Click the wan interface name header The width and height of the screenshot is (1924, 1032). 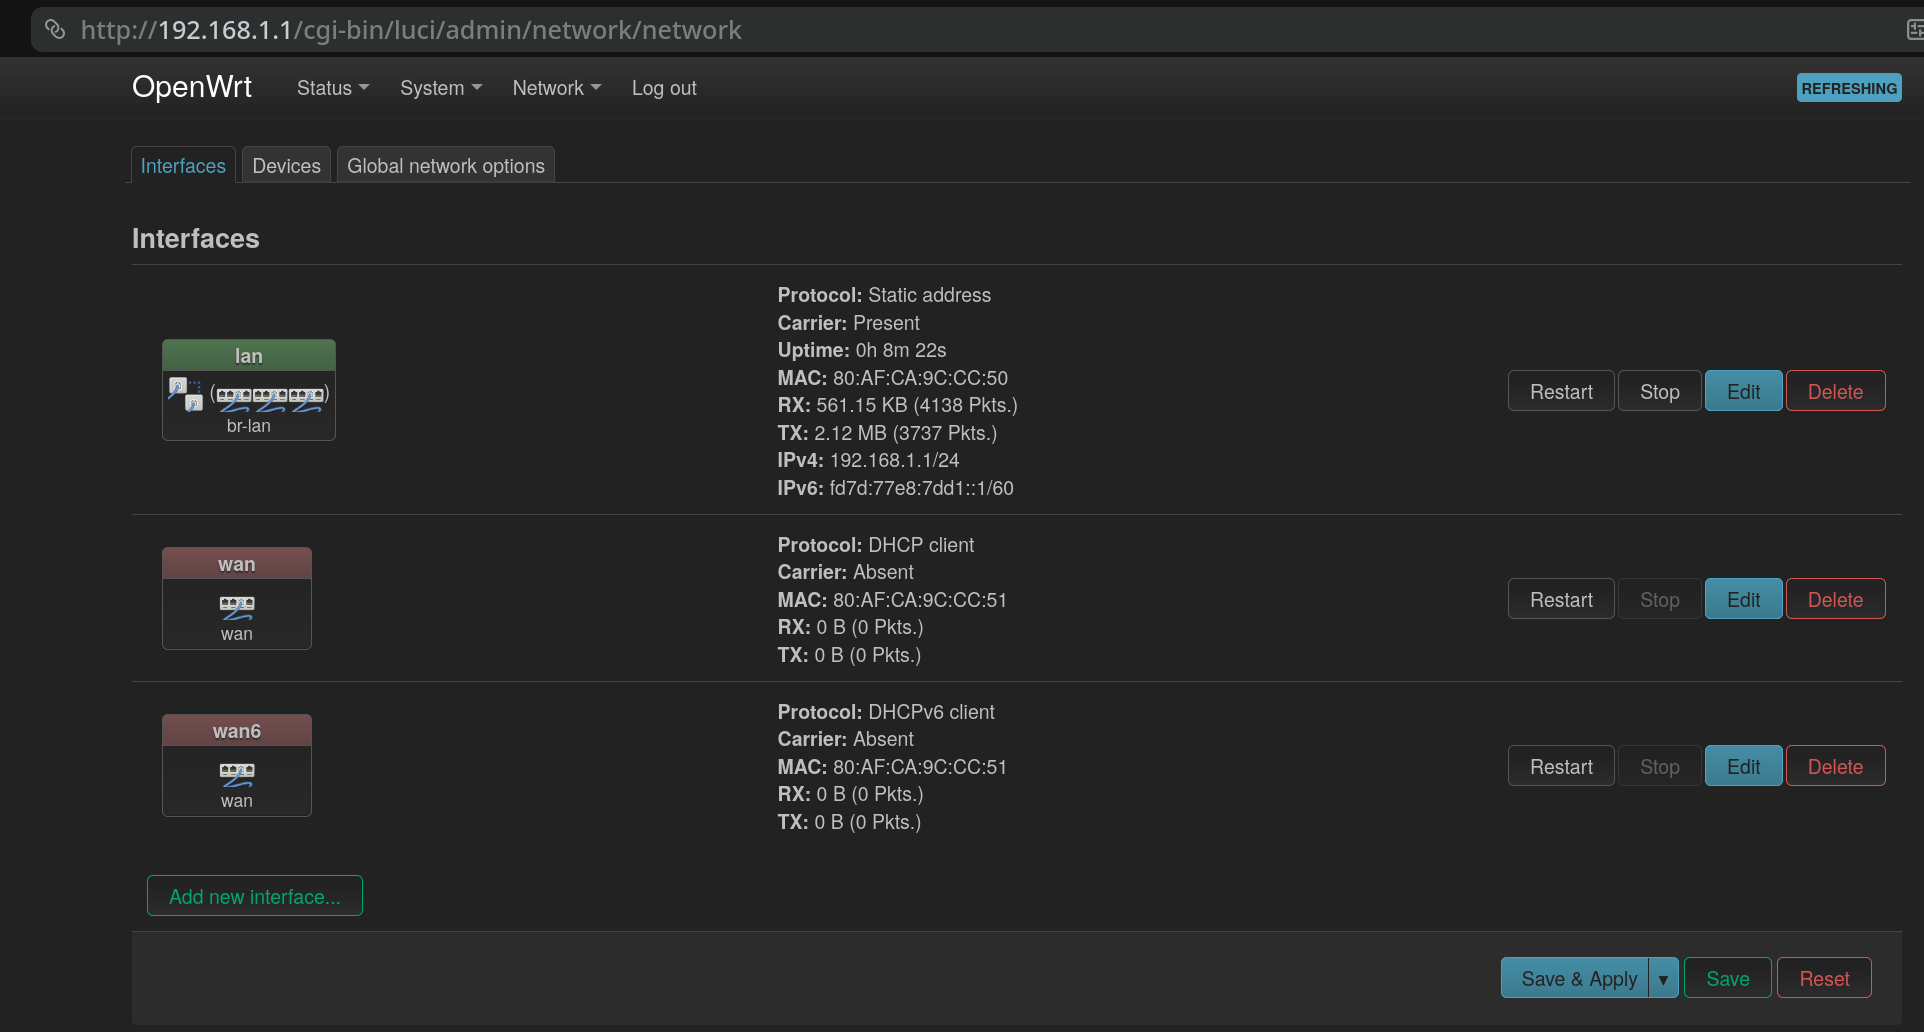[237, 564]
